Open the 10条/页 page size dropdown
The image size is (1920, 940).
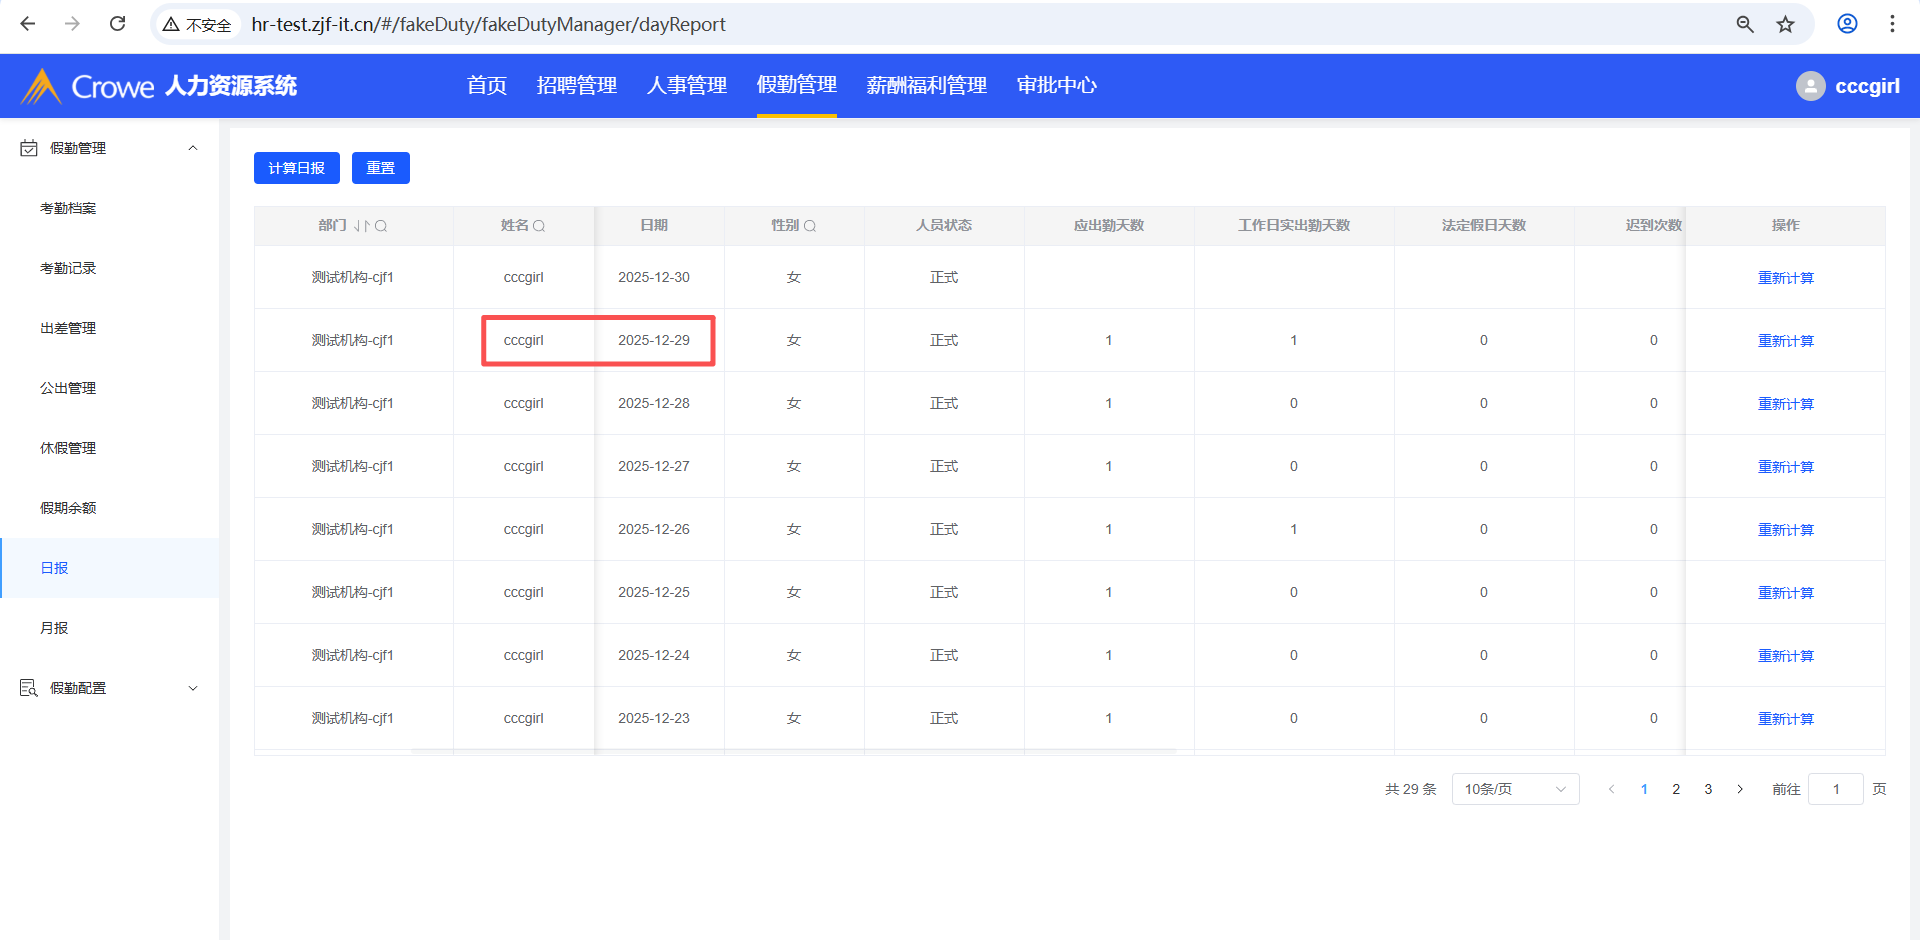point(1515,789)
